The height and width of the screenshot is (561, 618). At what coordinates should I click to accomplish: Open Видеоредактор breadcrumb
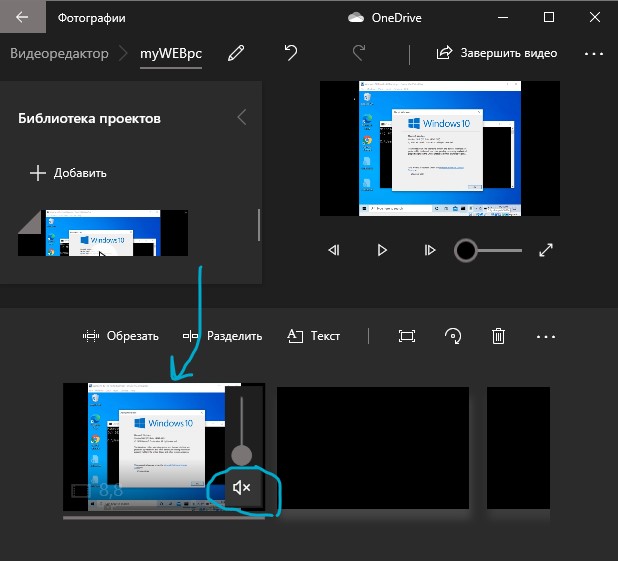[x=59, y=53]
